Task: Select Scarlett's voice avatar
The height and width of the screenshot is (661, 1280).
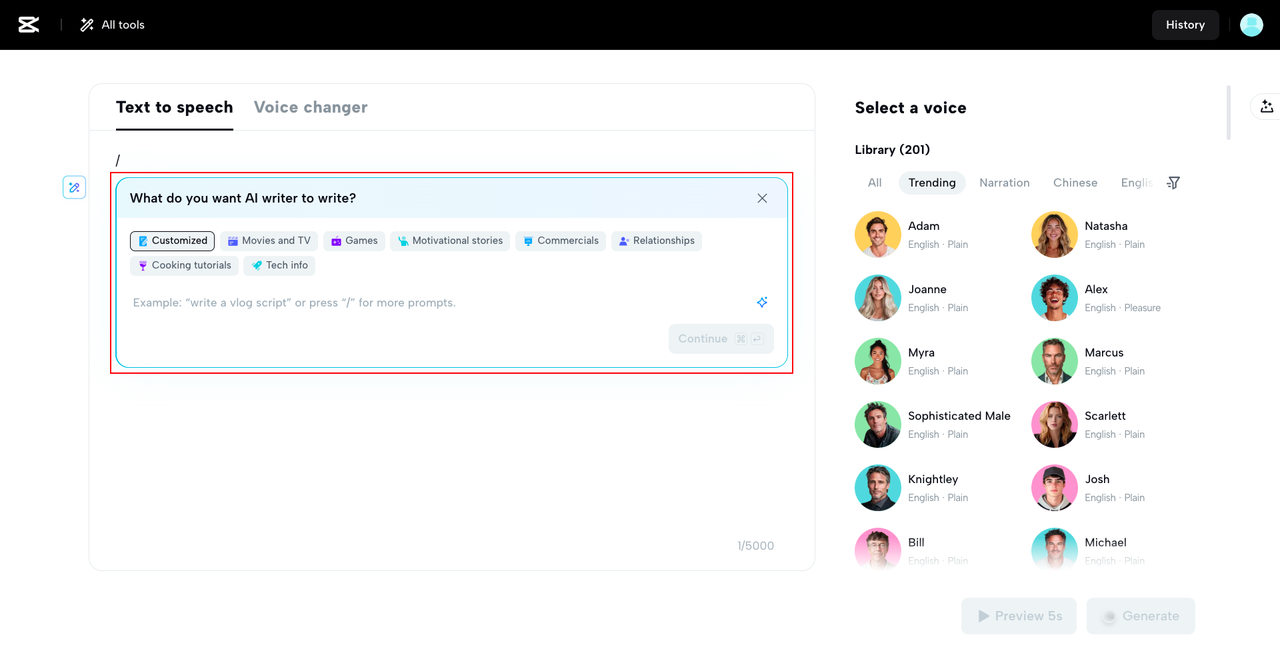Action: tap(1054, 424)
